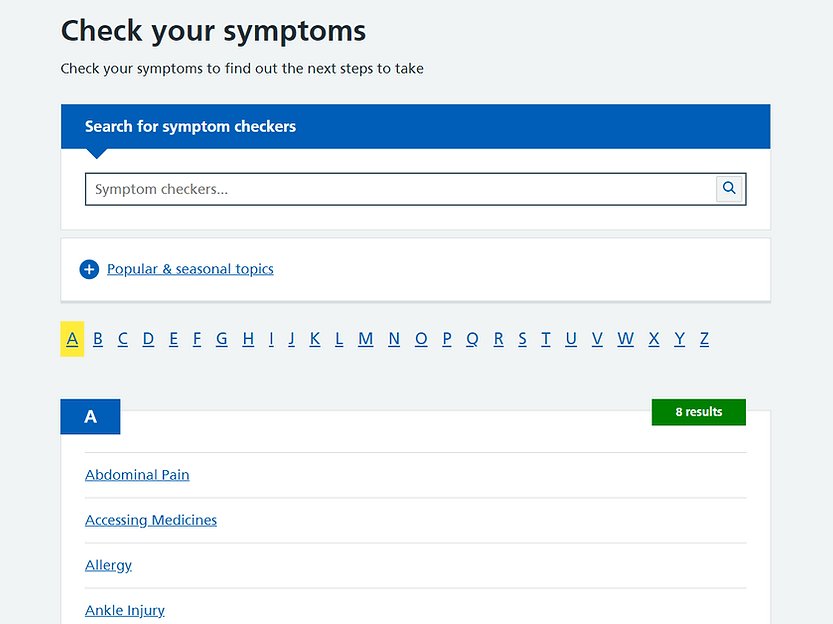Click the Search for symptom checkers header bar

point(416,126)
